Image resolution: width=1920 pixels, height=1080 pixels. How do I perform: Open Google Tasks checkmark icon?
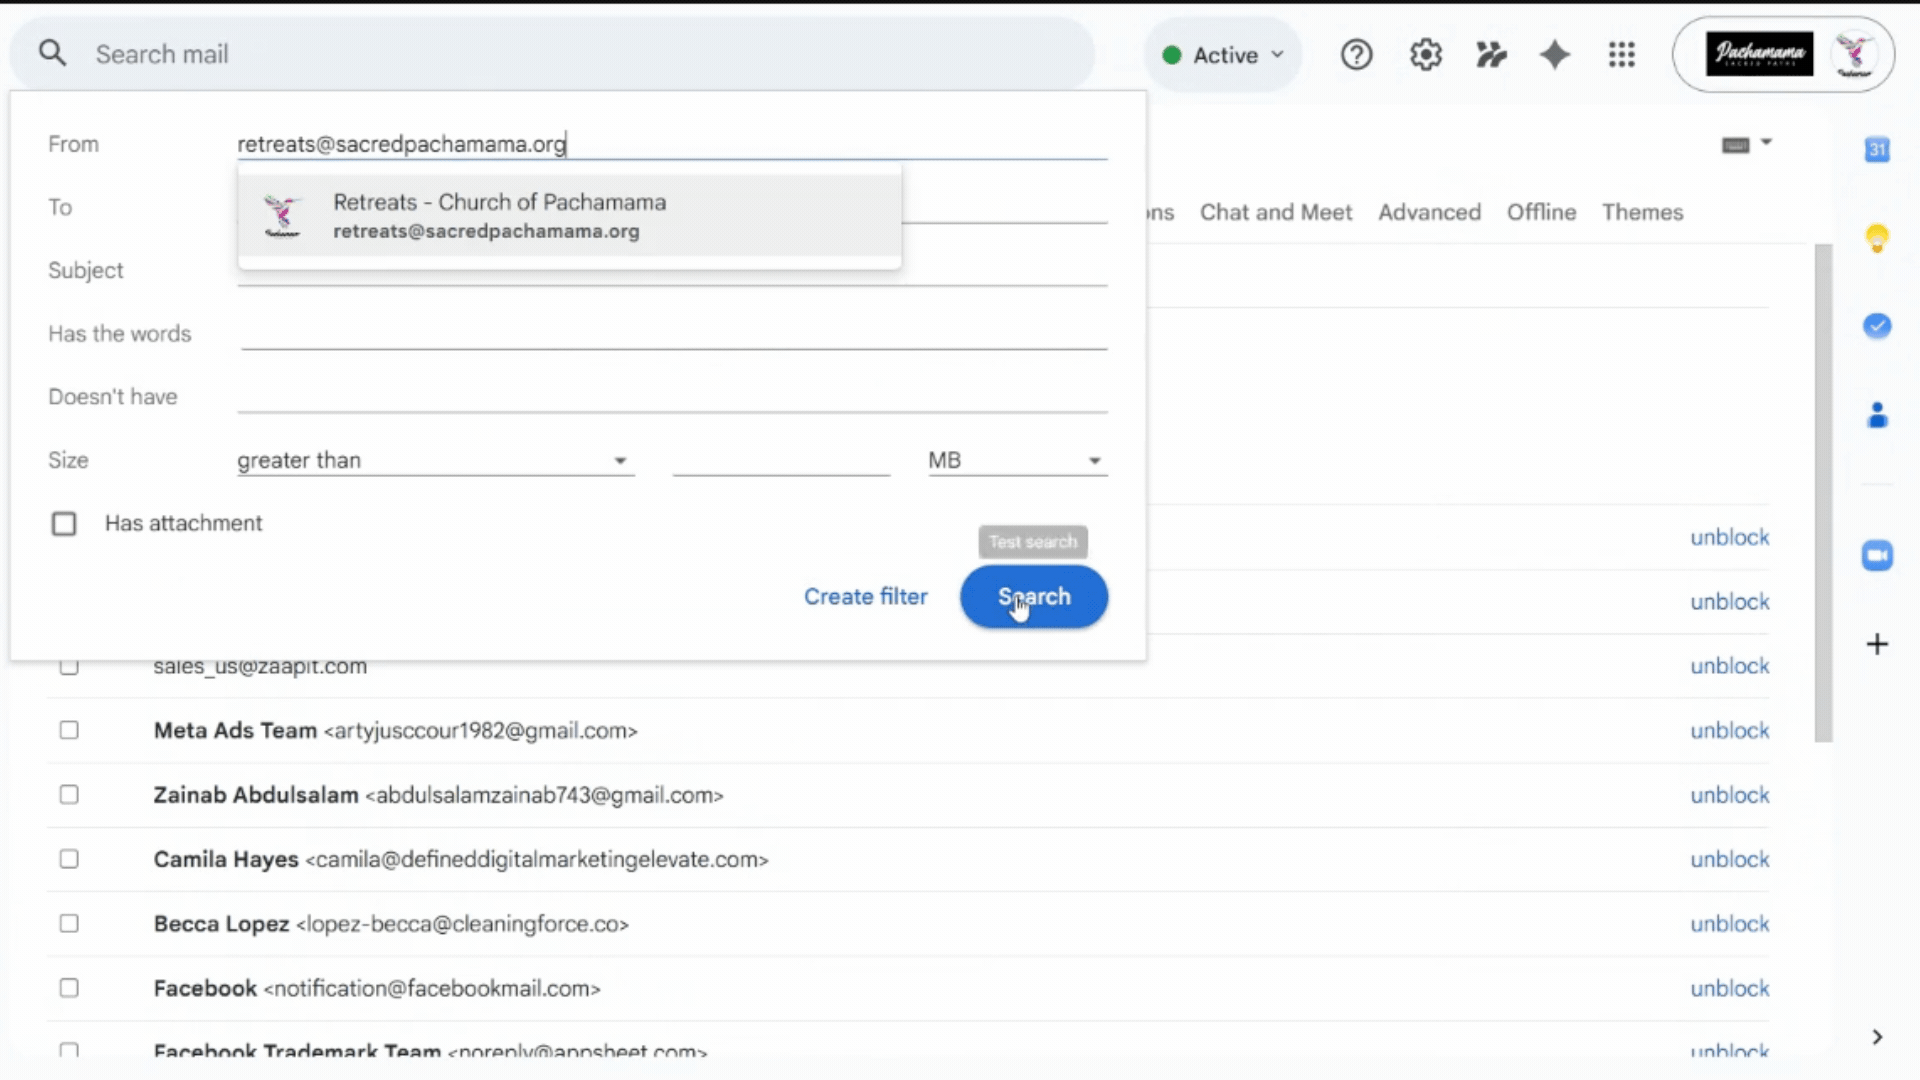point(1877,326)
